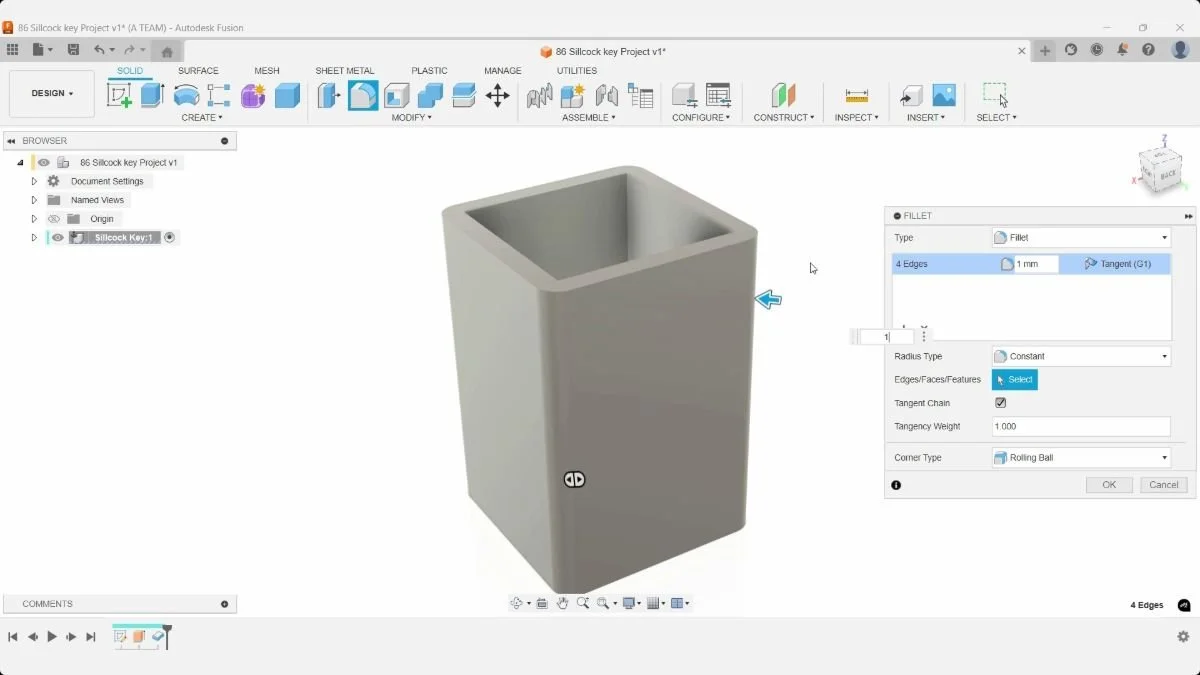The width and height of the screenshot is (1200, 675).
Task: Select the Combine tool
Action: point(430,95)
